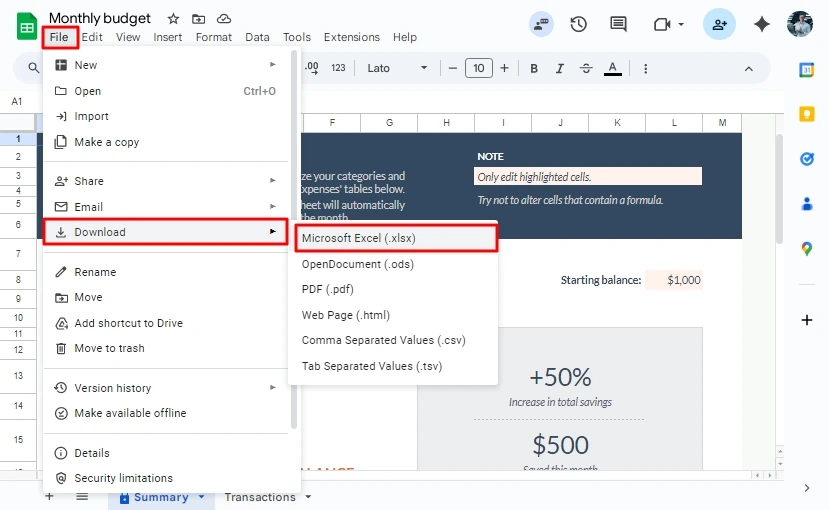
Task: Download as Comma Separated Values (.csv)
Action: (x=392, y=340)
